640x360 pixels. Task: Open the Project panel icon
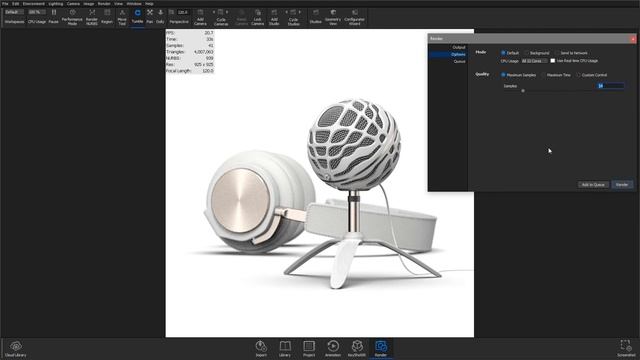[309, 346]
